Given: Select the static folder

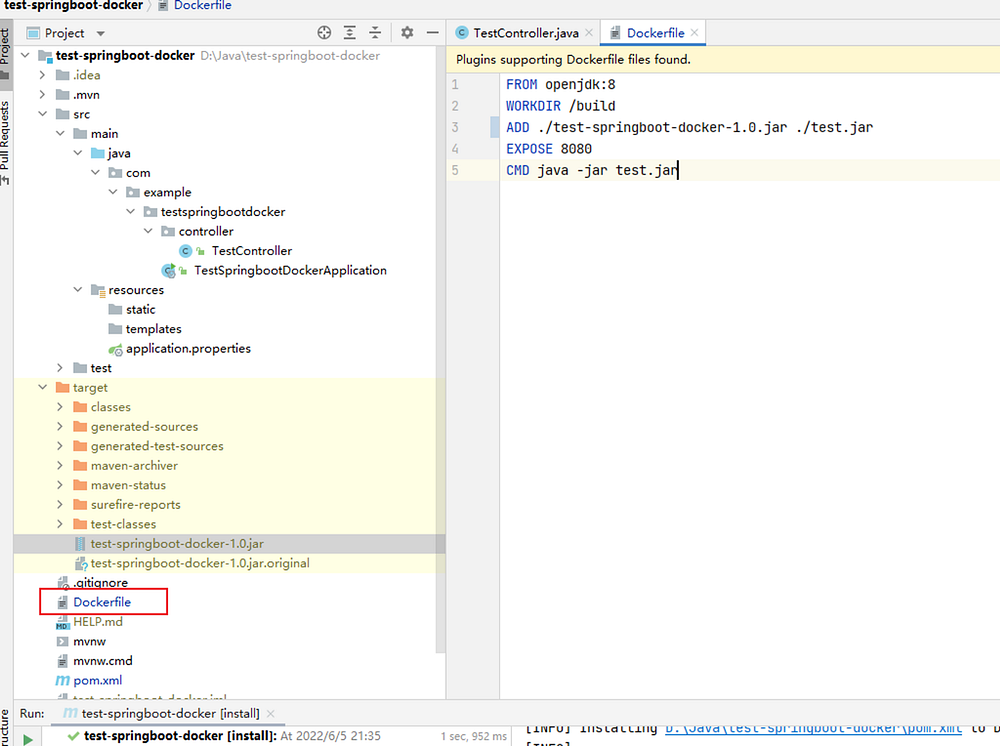Looking at the screenshot, I should (140, 309).
